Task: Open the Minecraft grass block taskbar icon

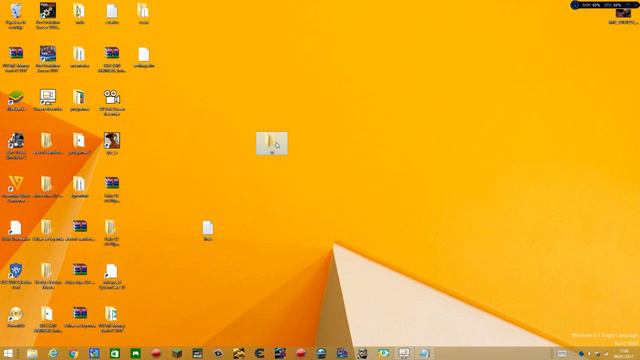Action: click(177, 353)
